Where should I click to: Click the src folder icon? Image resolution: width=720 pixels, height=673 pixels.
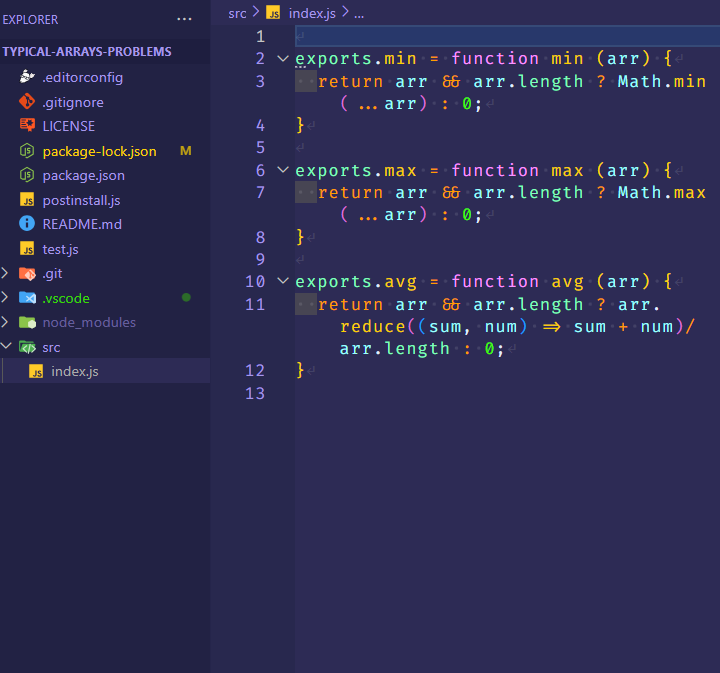click(27, 347)
